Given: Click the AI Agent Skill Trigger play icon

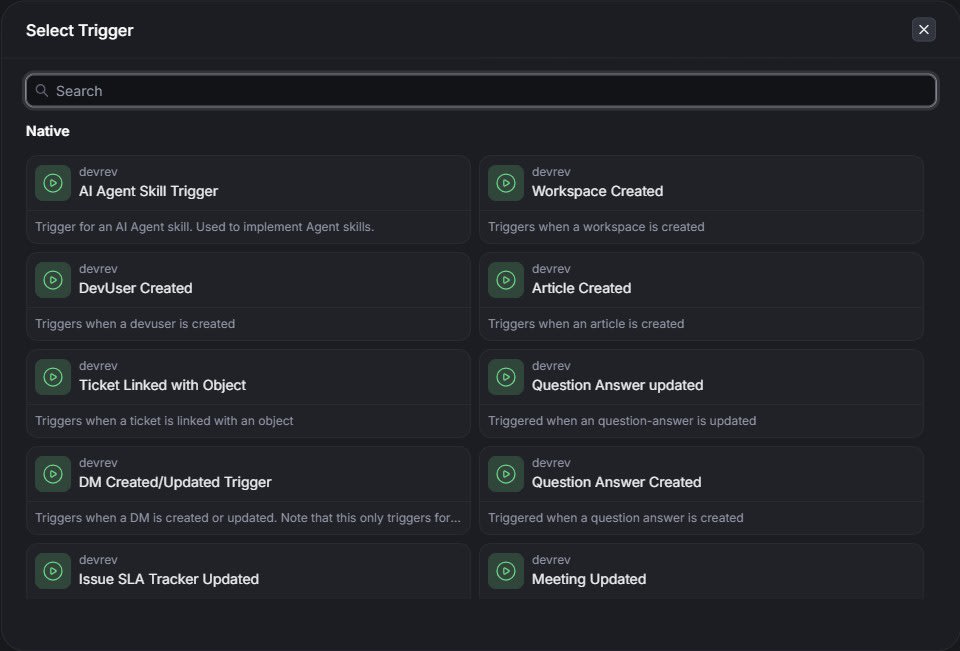Looking at the screenshot, I should tap(53, 183).
